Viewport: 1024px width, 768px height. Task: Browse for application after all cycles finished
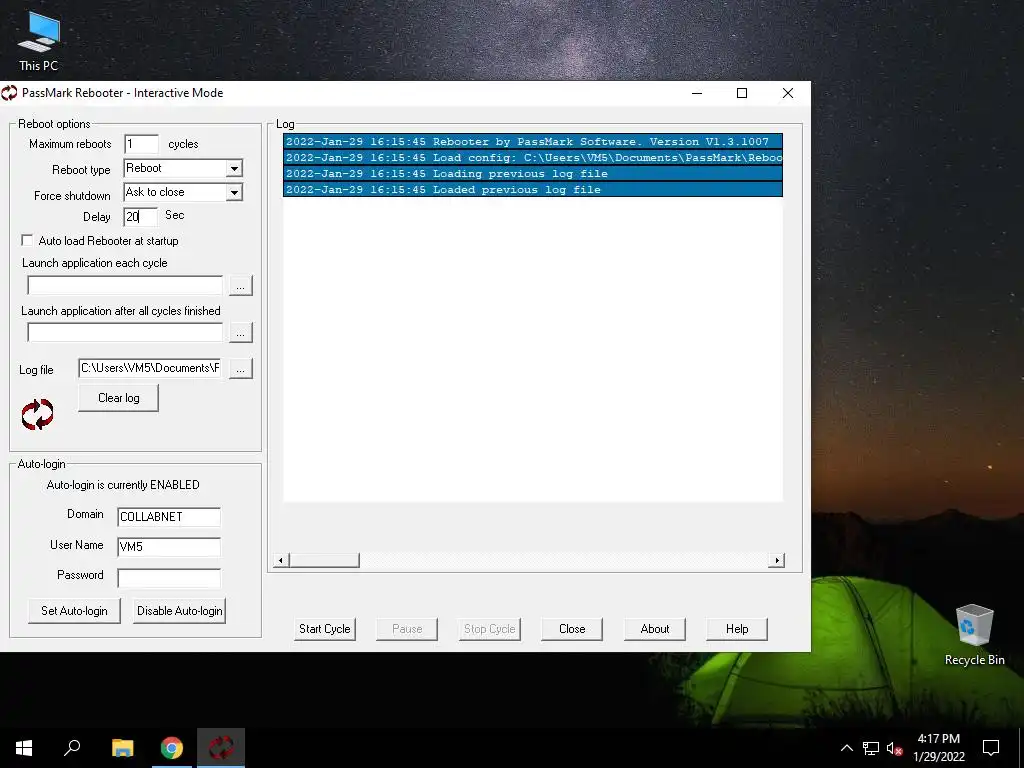click(x=240, y=332)
